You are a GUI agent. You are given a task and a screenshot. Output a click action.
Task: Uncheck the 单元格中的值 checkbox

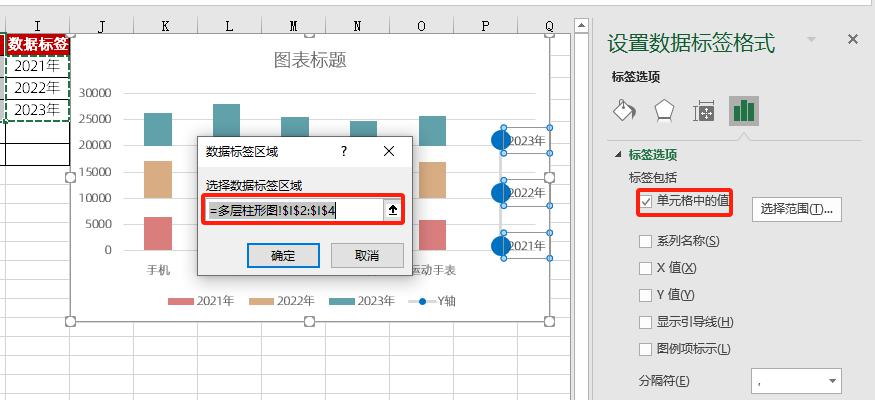(646, 201)
